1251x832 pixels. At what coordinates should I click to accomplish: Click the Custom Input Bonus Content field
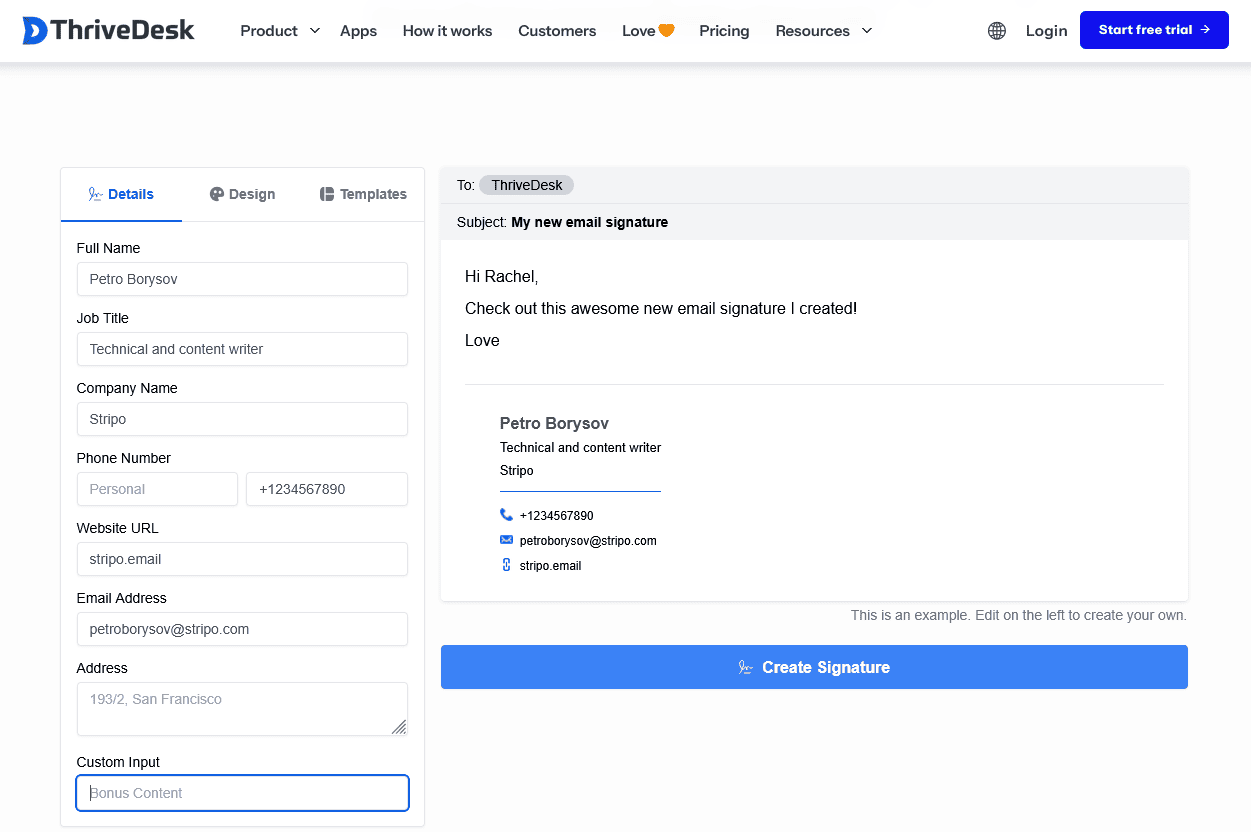[x=242, y=793]
